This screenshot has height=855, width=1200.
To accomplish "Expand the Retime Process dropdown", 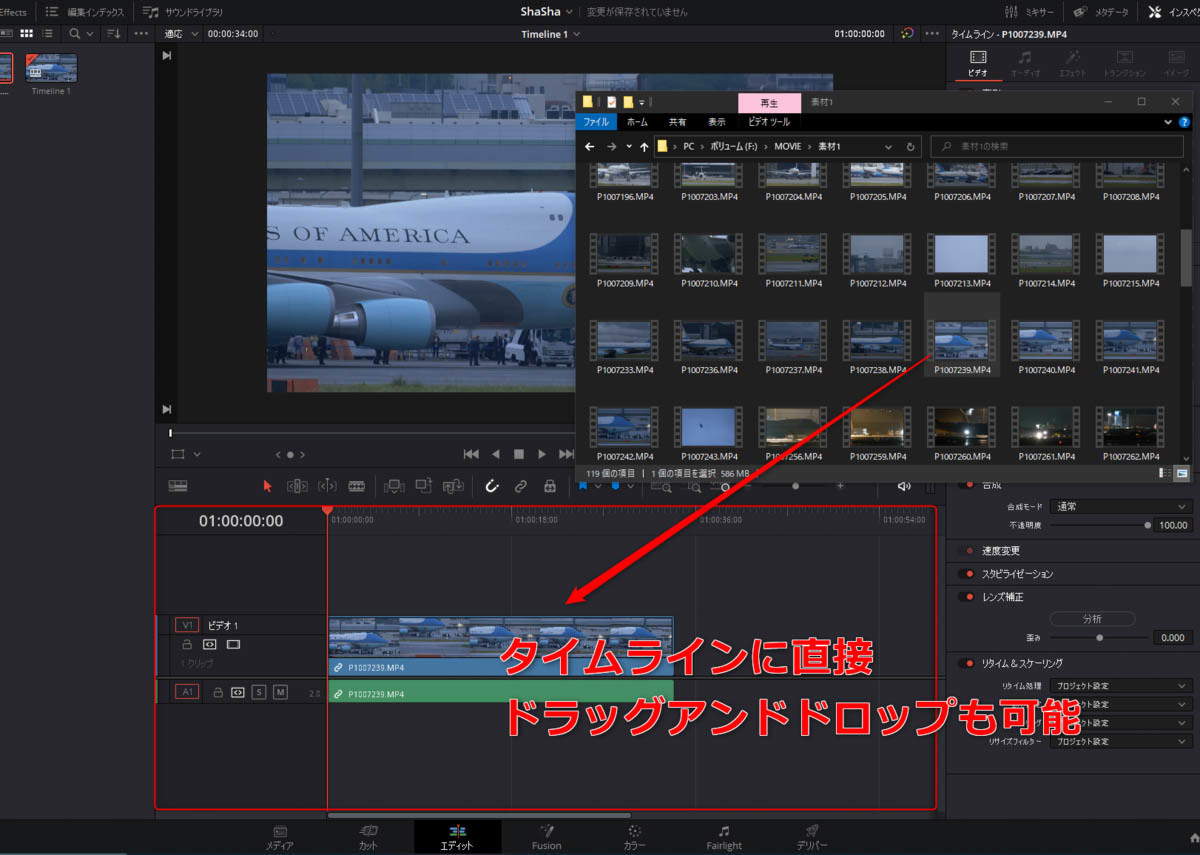I will [1121, 686].
